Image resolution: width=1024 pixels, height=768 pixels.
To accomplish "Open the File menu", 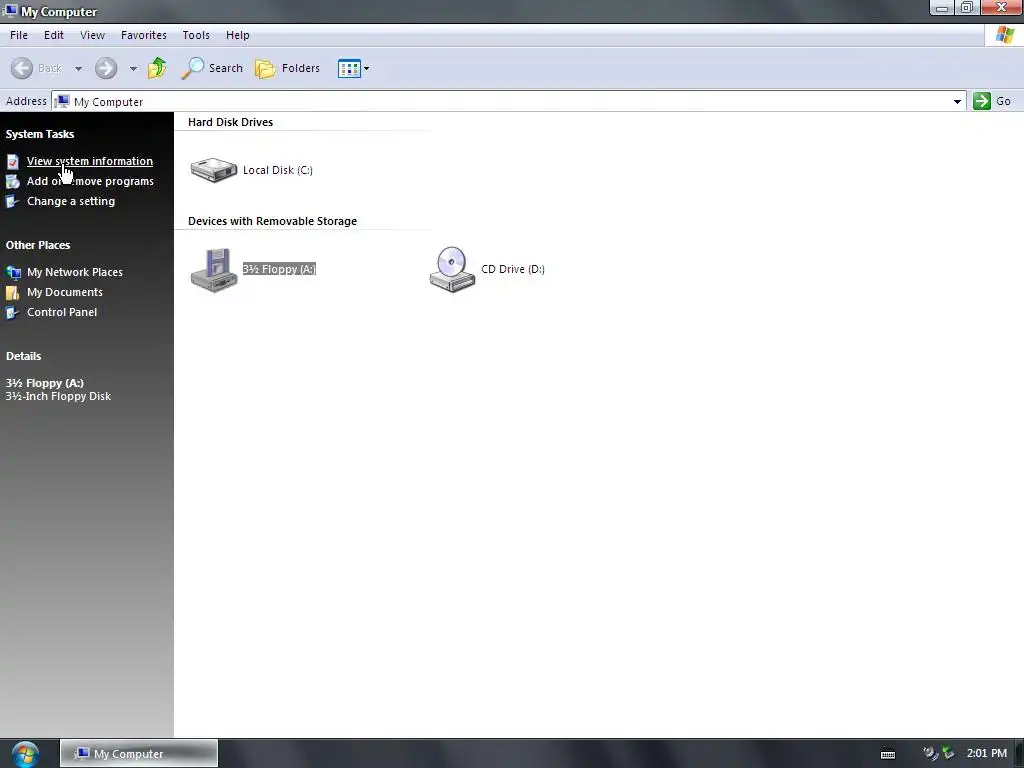I will pos(19,35).
